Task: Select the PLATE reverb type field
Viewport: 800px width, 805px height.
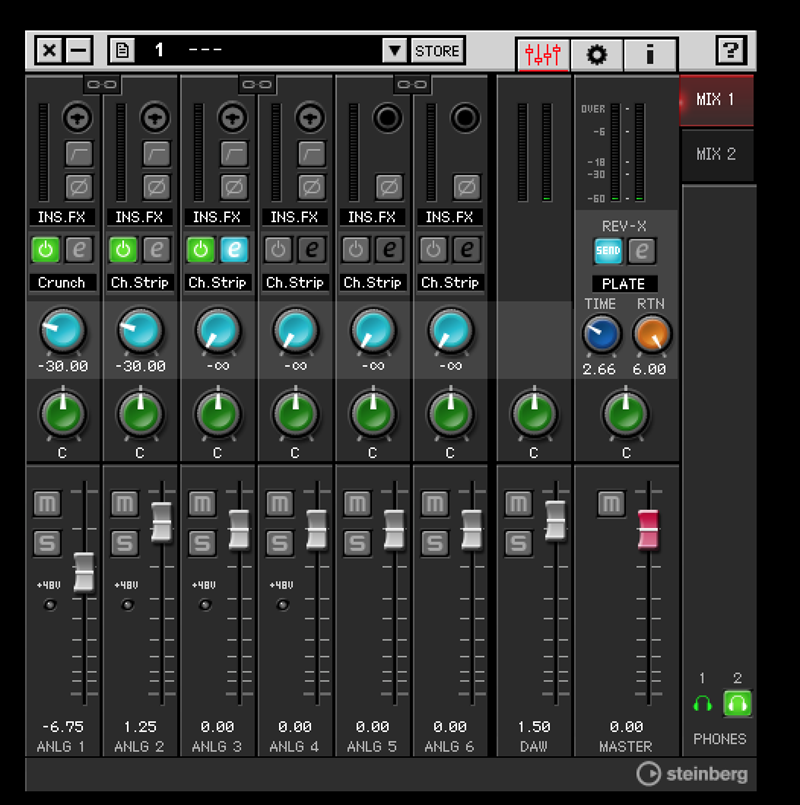Action: coord(624,284)
